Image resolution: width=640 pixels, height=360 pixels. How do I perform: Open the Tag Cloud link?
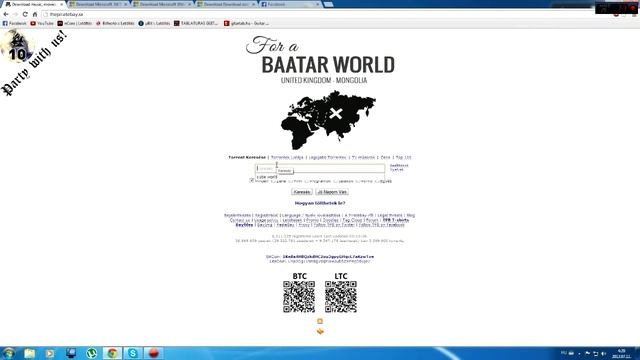[352, 220]
